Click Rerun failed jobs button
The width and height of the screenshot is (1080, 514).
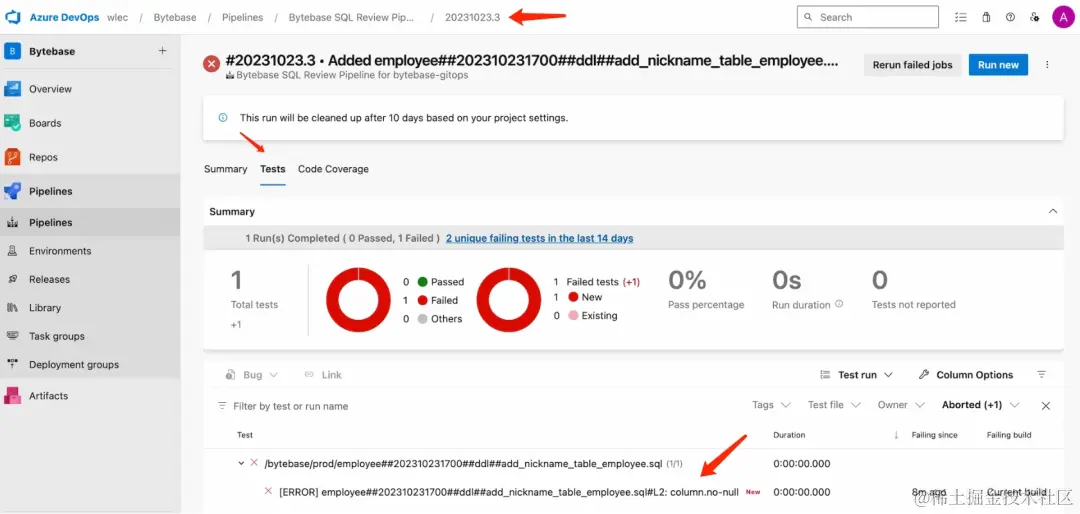[913, 65]
